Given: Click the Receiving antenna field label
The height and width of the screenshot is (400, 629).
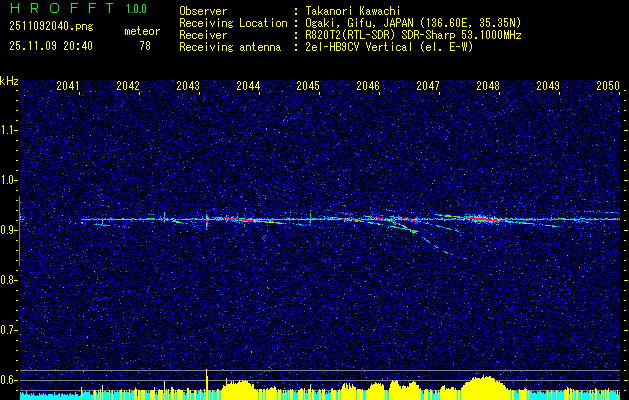Looking at the screenshot, I should [230, 47].
